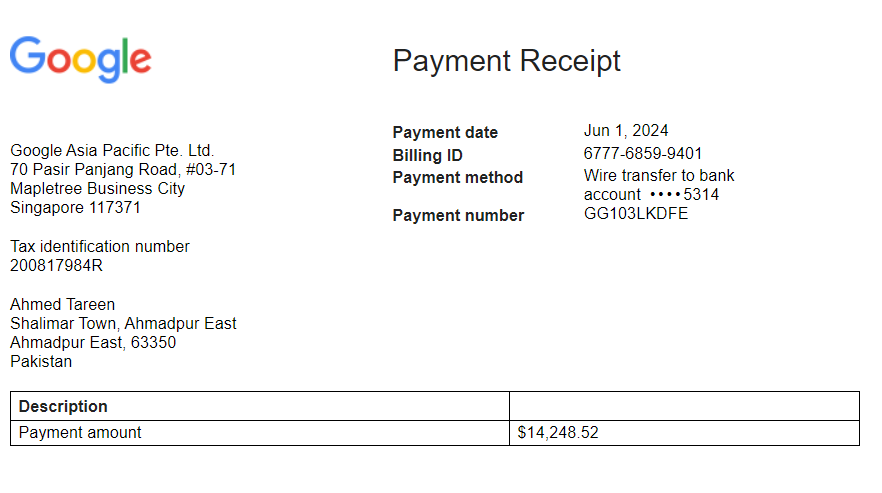Click the Google logo
882x493 pixels.
(80, 59)
